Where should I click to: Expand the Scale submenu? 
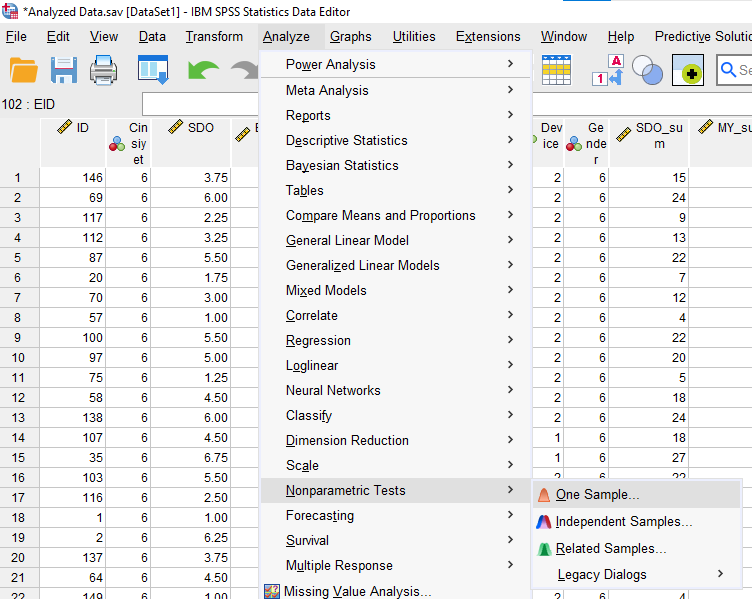coord(396,465)
